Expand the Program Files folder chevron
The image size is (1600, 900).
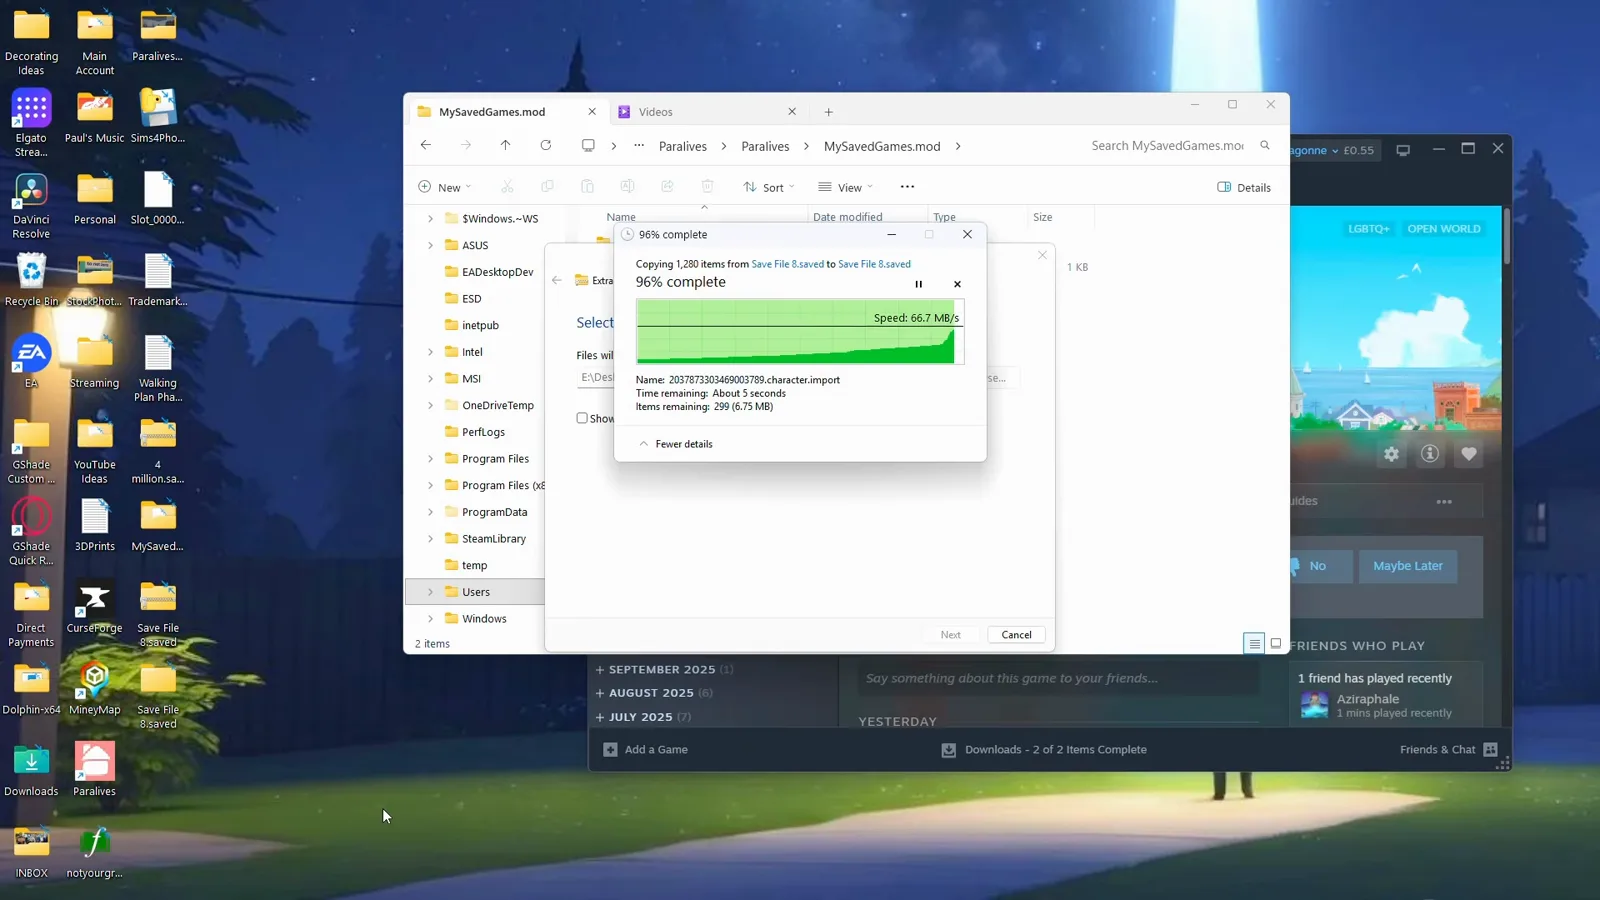click(431, 459)
